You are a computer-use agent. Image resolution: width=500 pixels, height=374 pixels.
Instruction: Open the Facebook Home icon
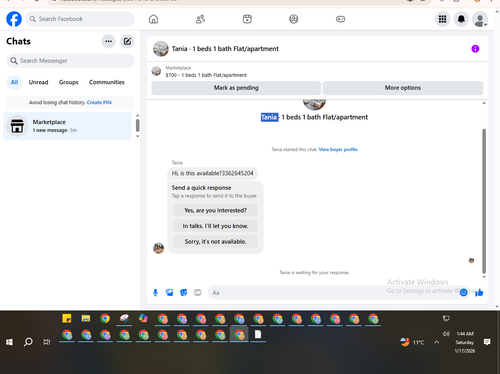tap(153, 19)
